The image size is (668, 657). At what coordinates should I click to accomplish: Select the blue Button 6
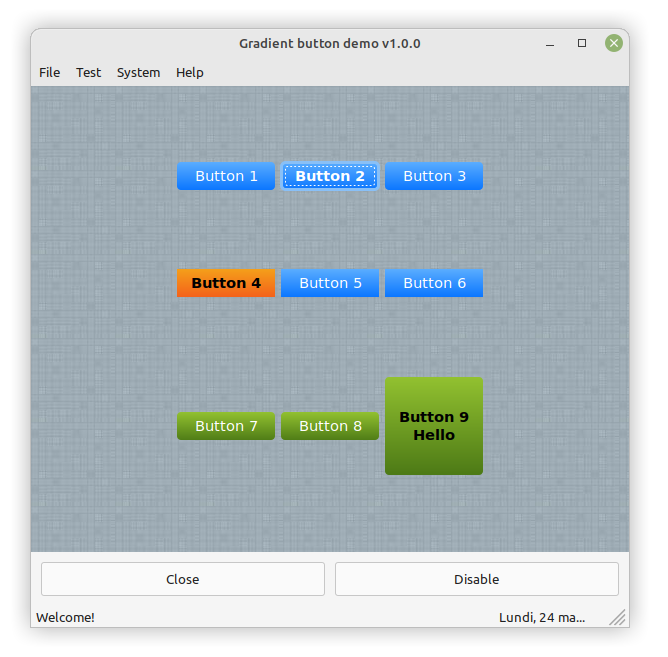[434, 283]
